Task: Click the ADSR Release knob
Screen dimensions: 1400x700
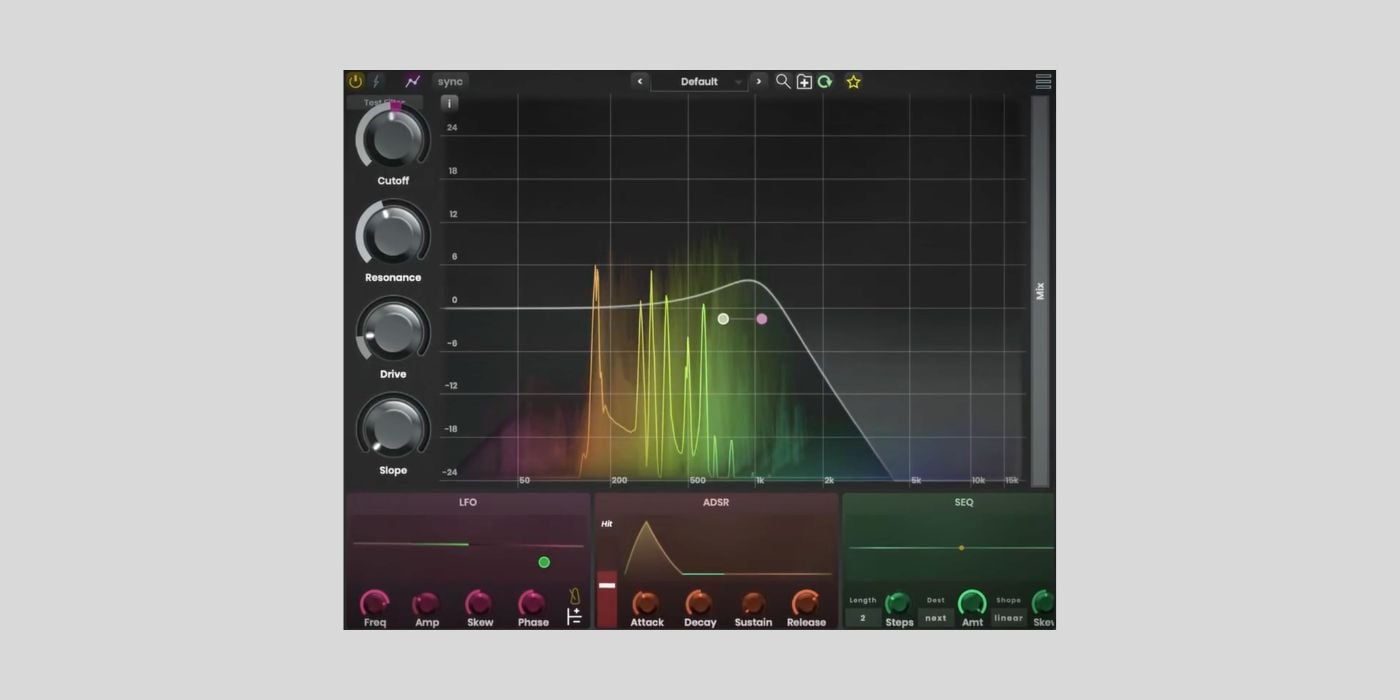Action: tap(806, 603)
